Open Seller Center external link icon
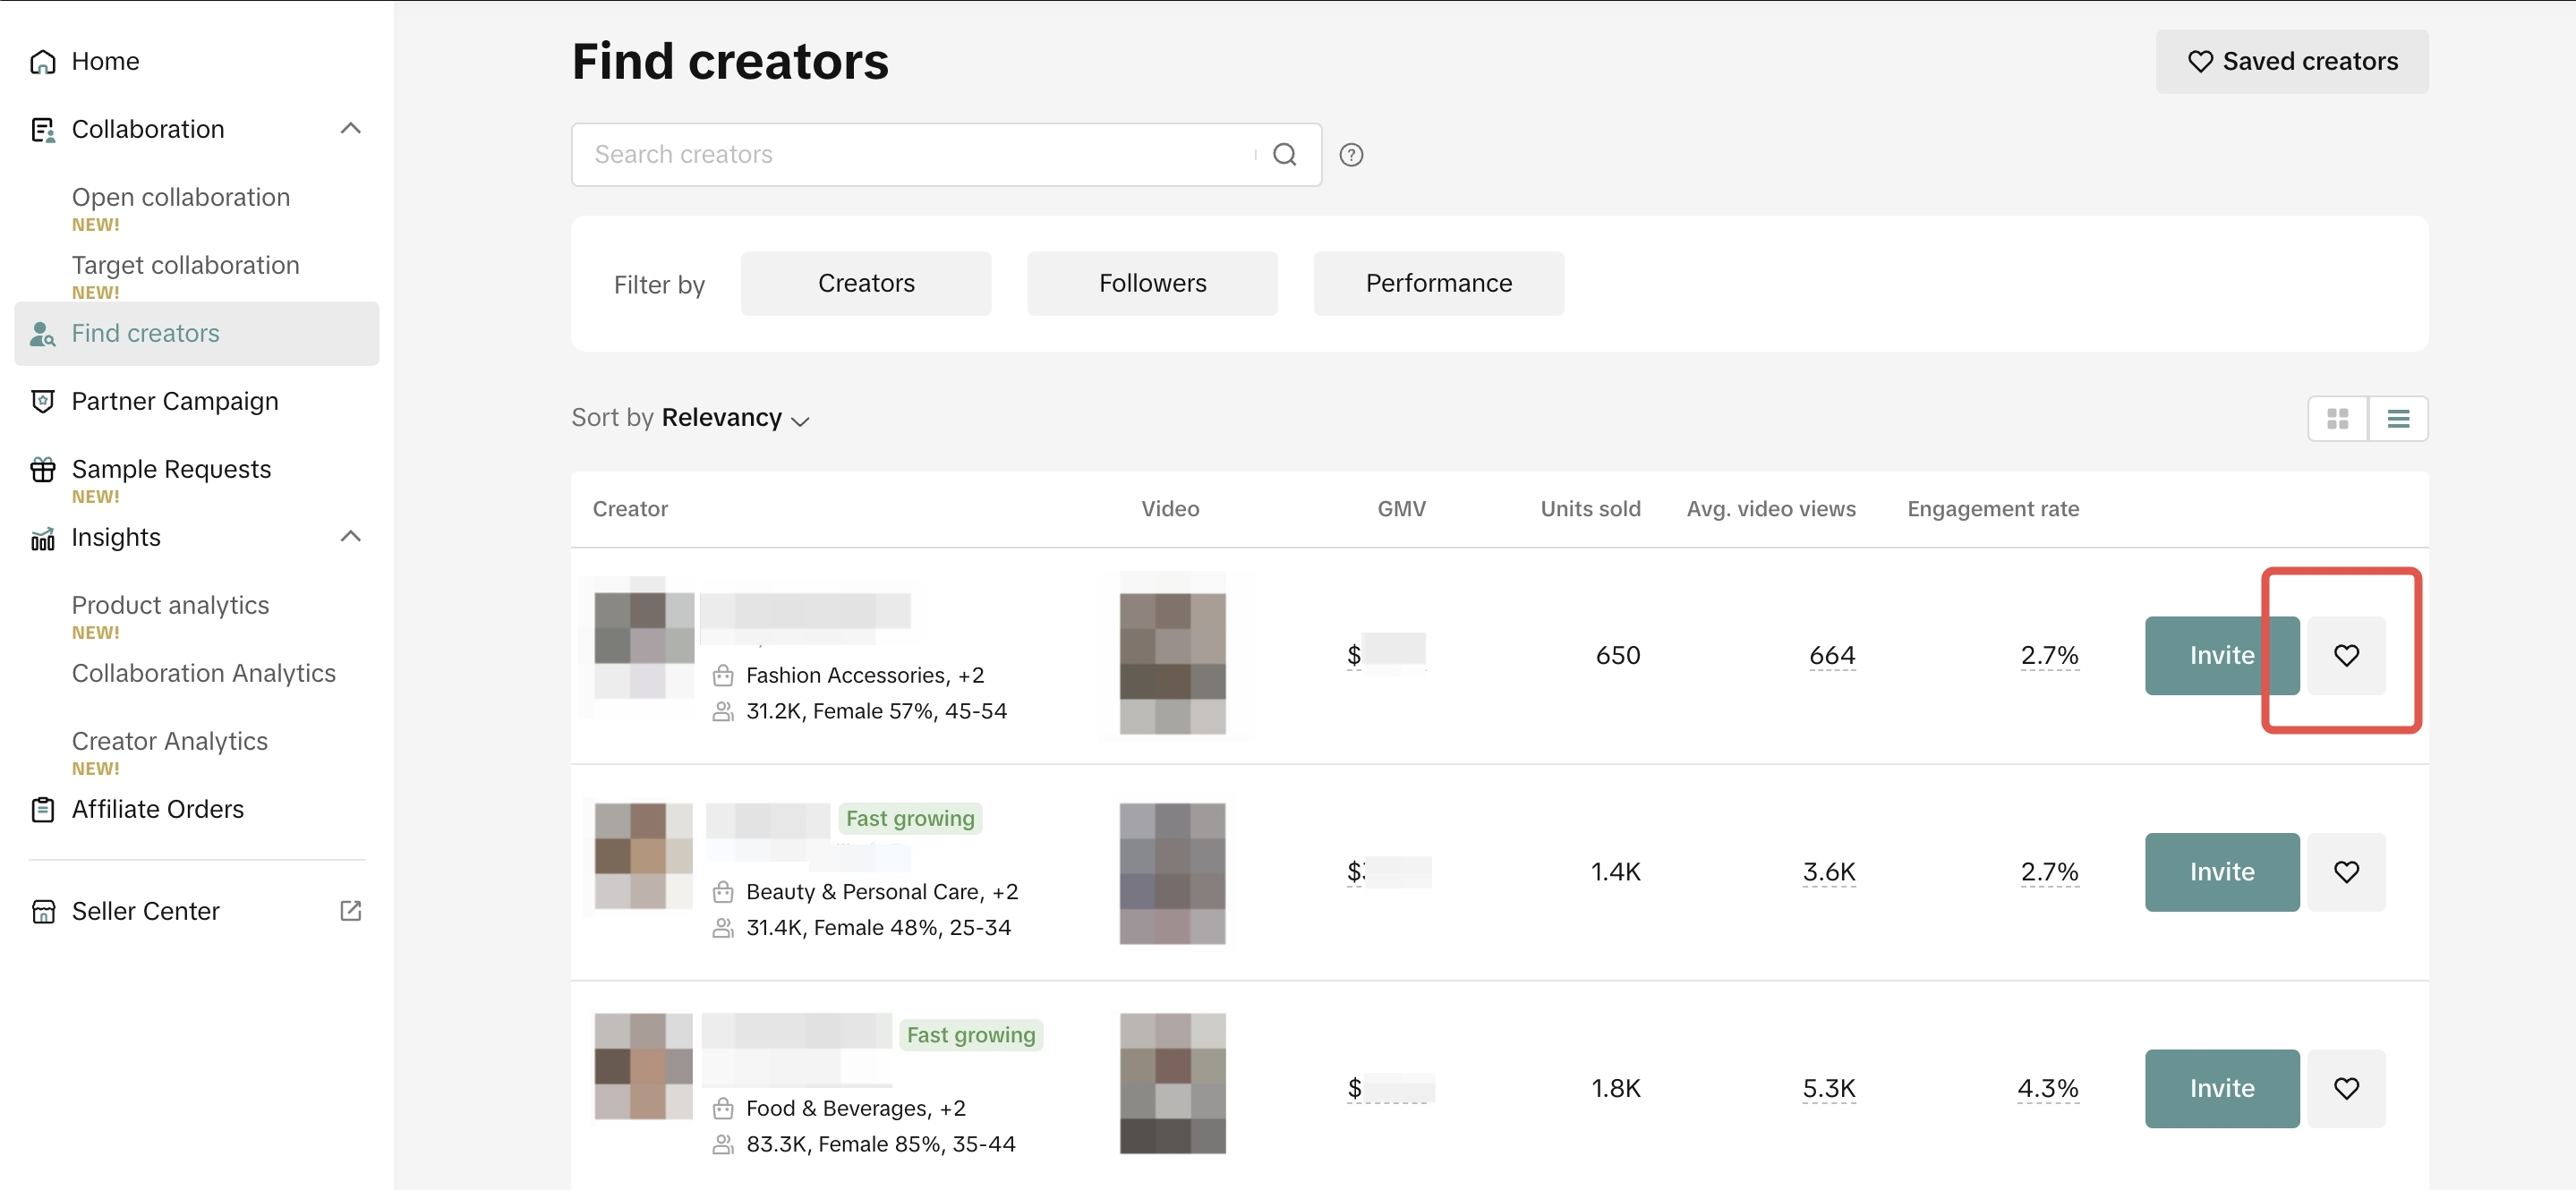 [350, 910]
